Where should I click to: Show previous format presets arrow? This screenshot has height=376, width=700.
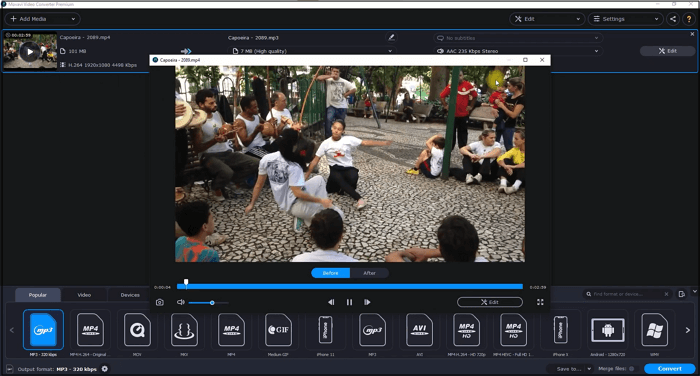12,330
